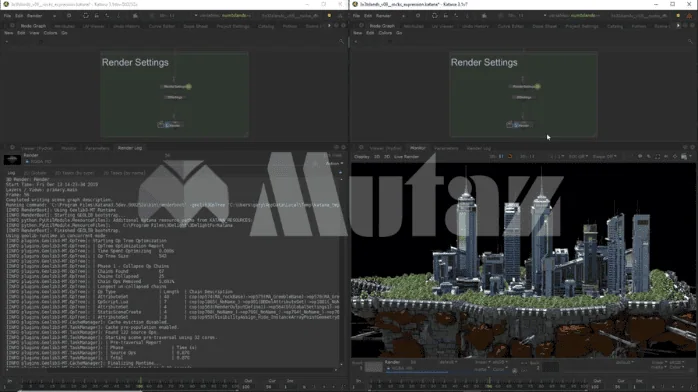Open Edit menu in left Katana window
698x392 pixels.
pos(19,16)
